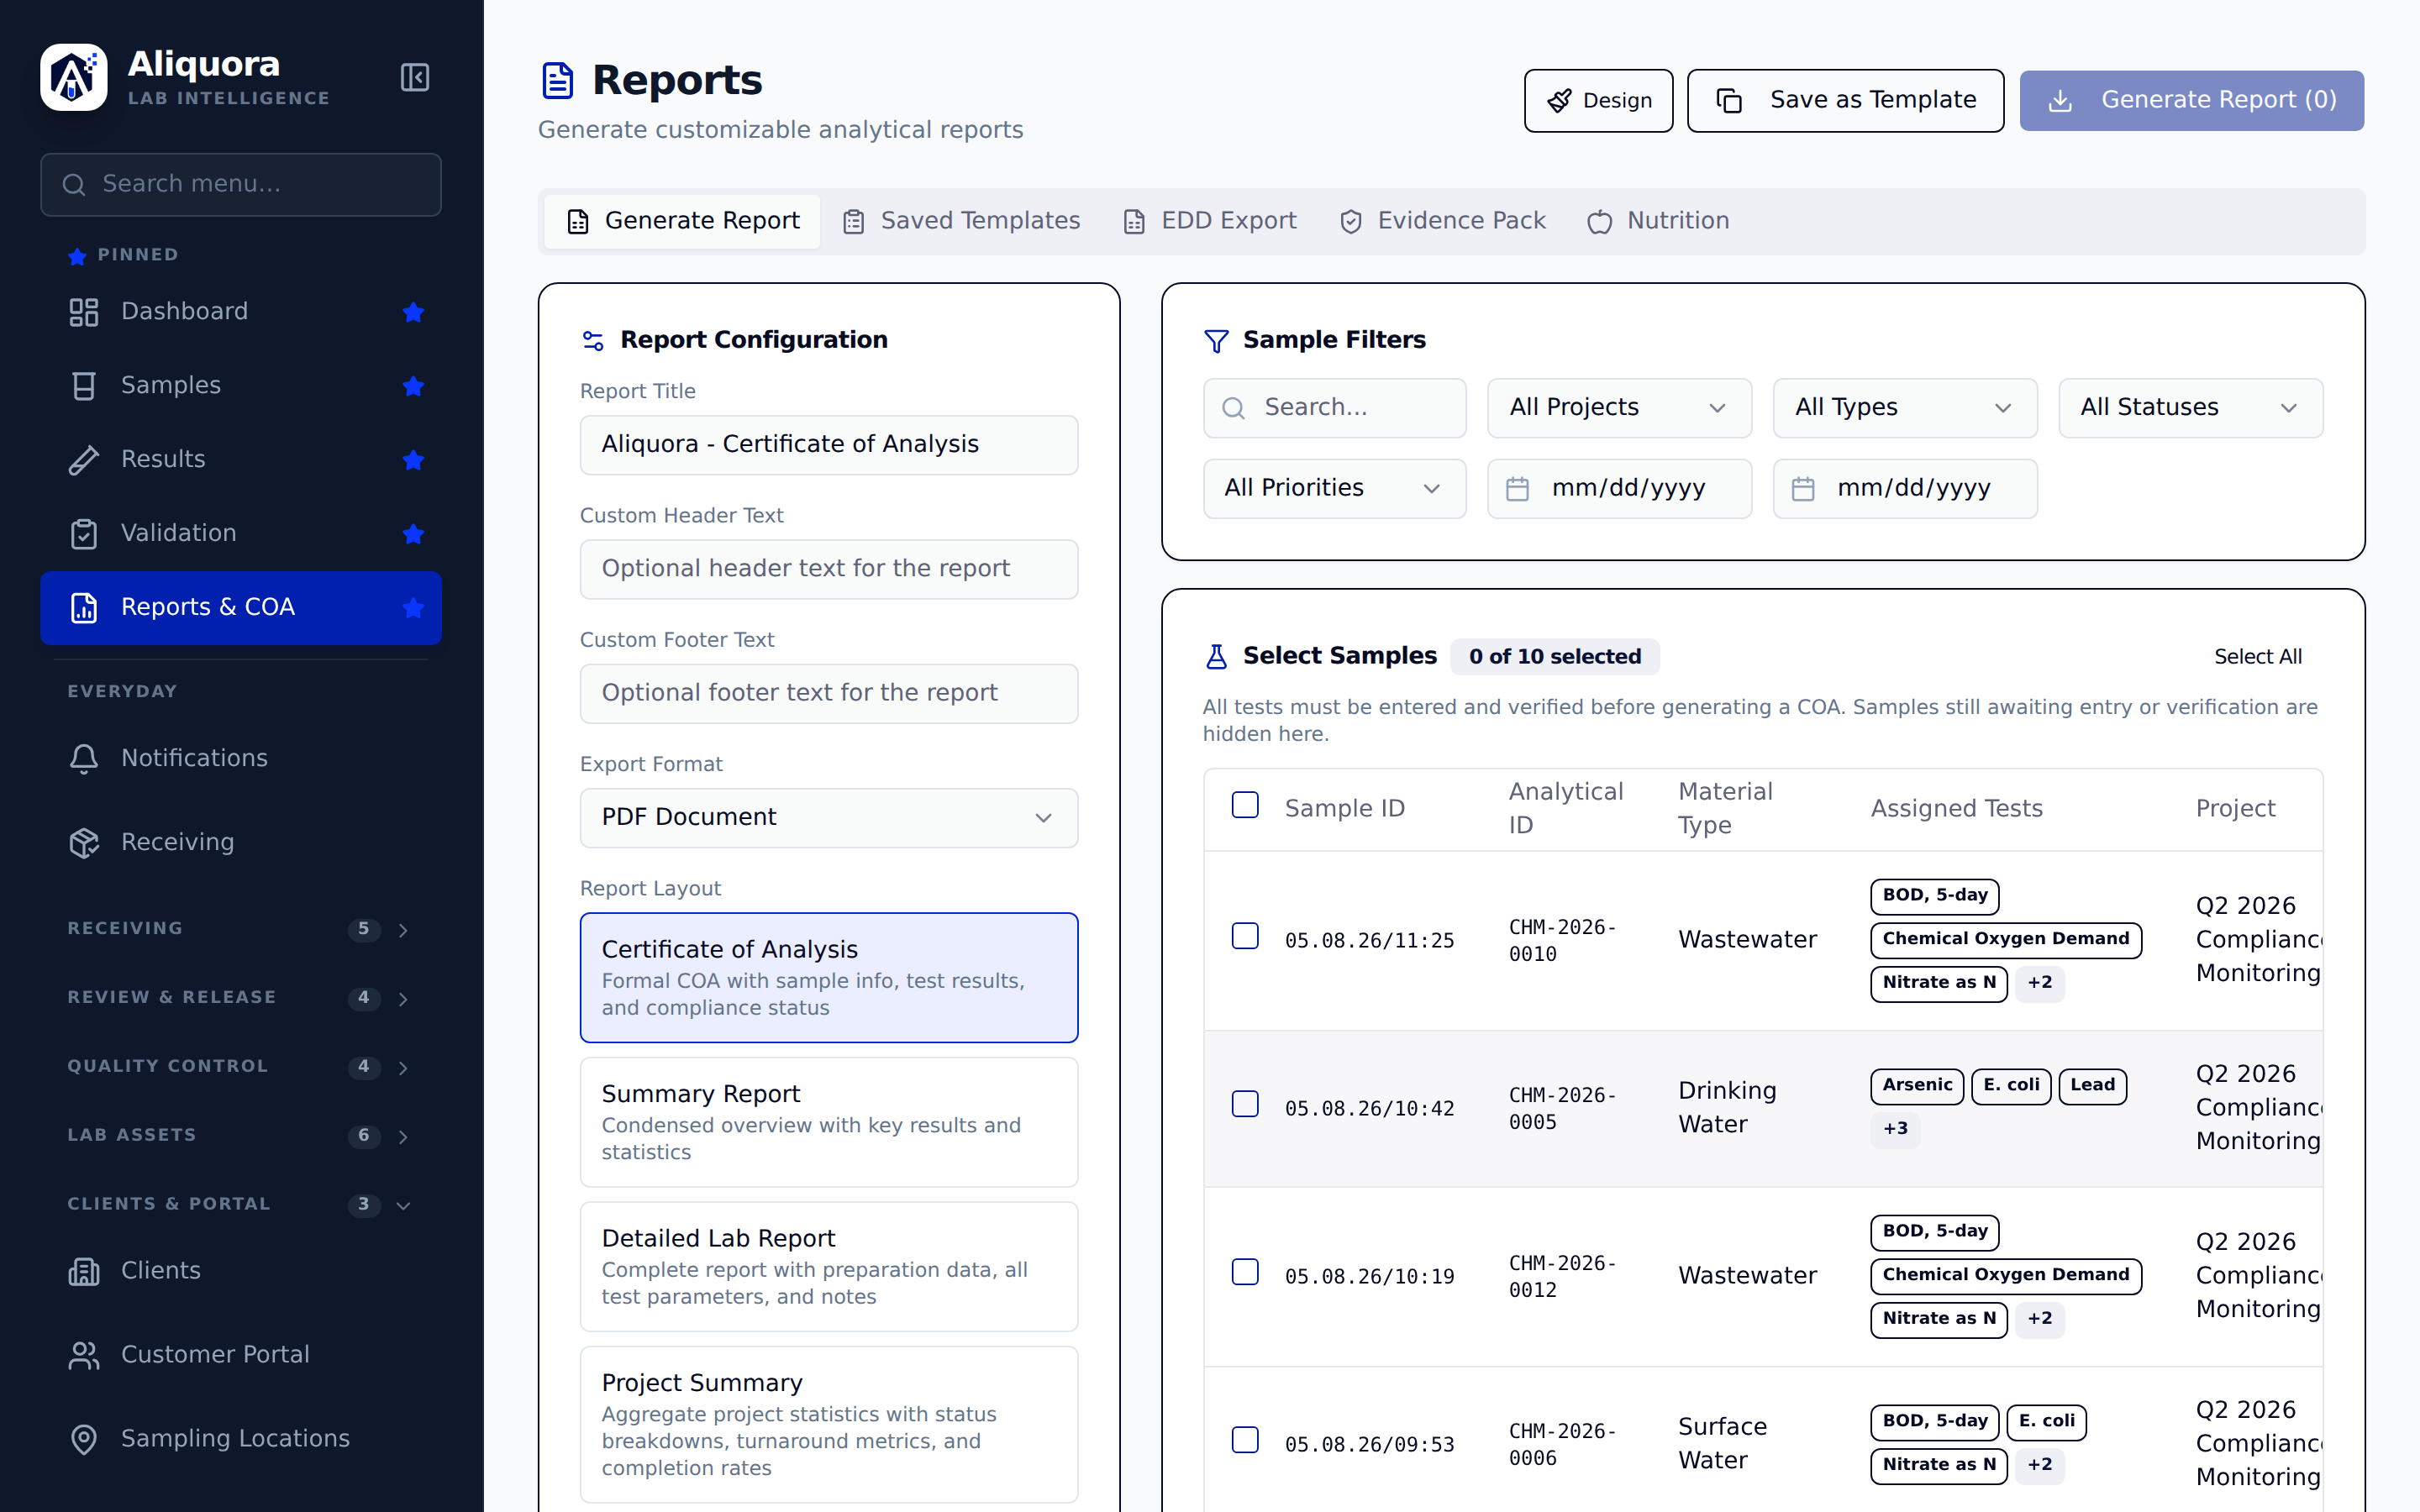This screenshot has width=2420, height=1512.
Task: Open the All Types filter dropdown
Action: 1905,408
